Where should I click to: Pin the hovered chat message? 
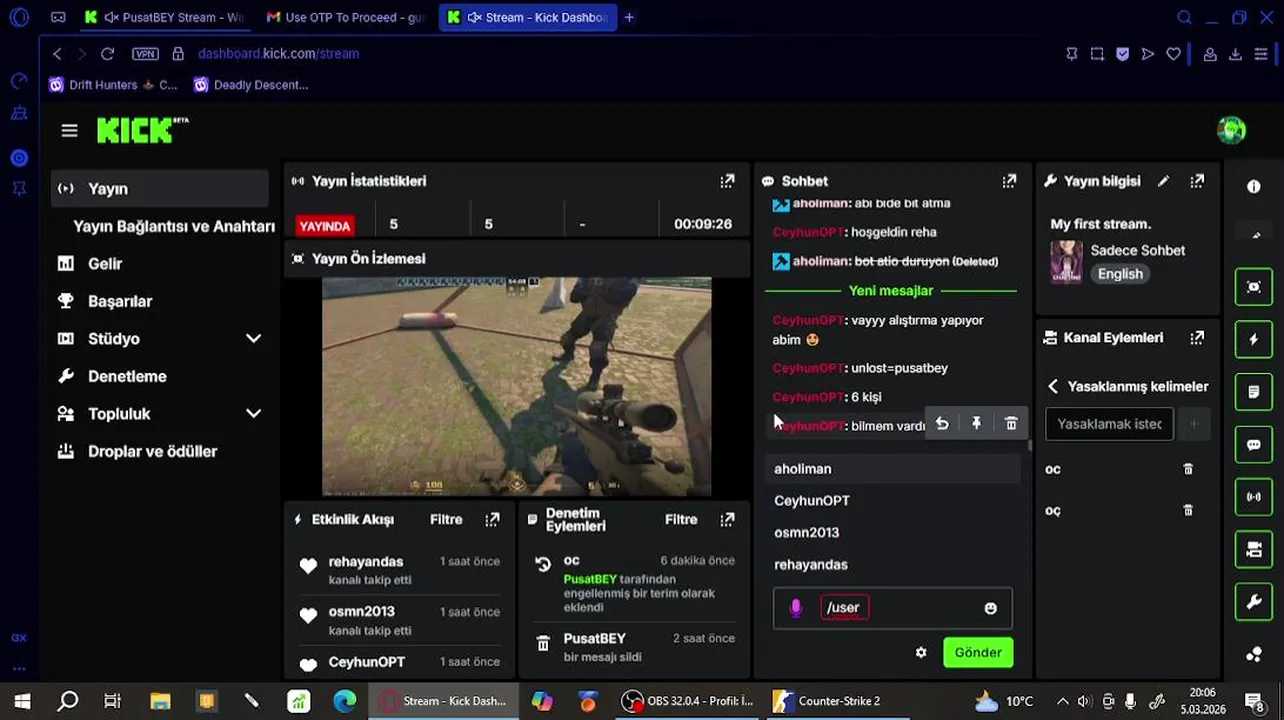coord(977,424)
